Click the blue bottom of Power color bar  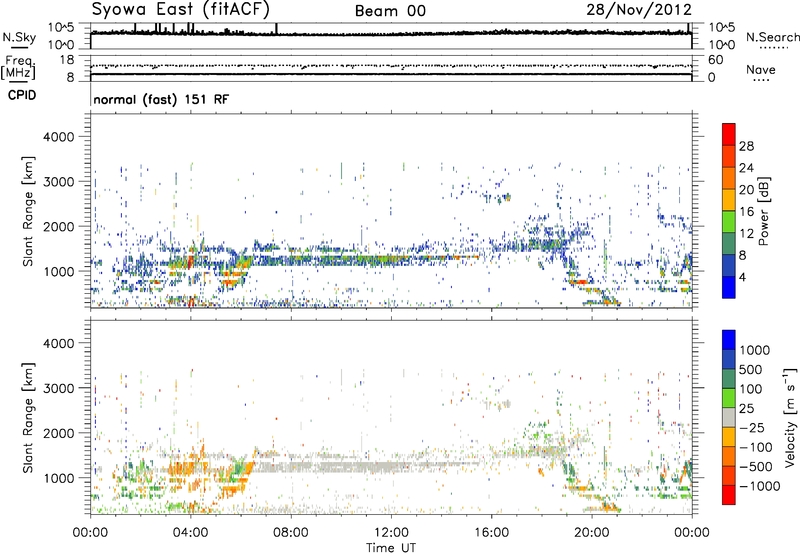point(729,288)
